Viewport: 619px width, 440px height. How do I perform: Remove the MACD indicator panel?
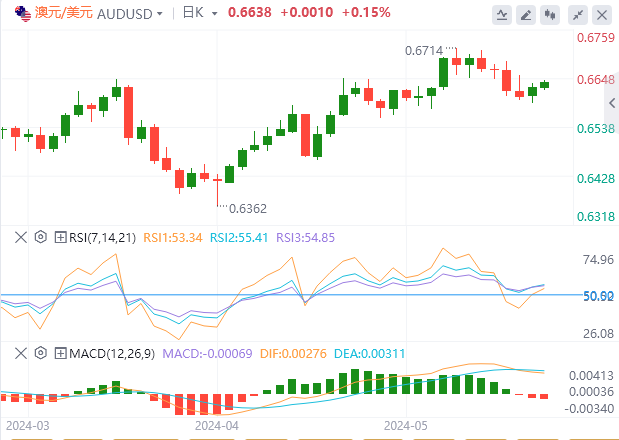20,352
